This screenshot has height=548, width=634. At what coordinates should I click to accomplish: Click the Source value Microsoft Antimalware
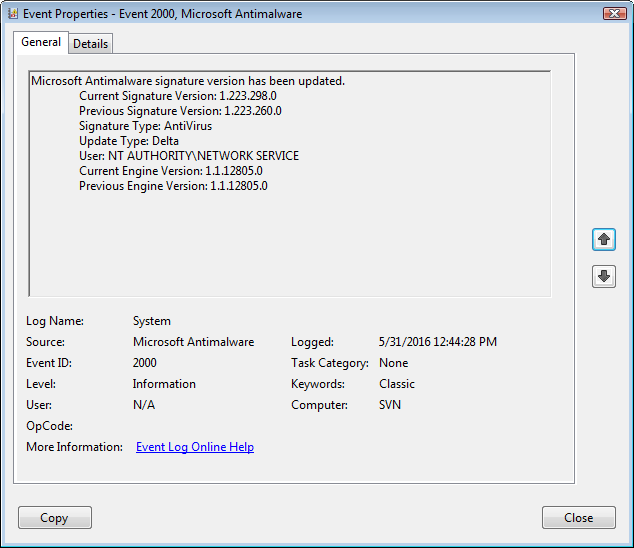click(x=194, y=342)
